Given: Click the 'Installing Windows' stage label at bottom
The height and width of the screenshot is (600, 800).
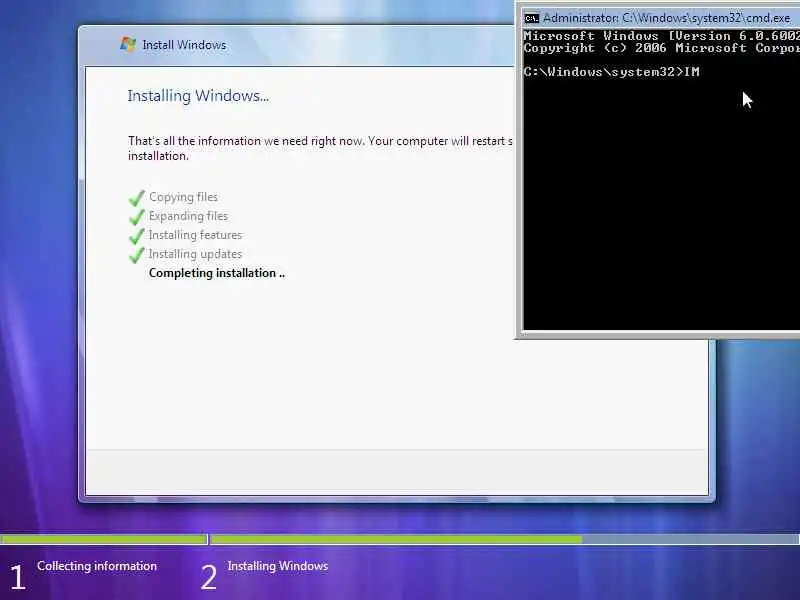Looking at the screenshot, I should coord(278,566).
